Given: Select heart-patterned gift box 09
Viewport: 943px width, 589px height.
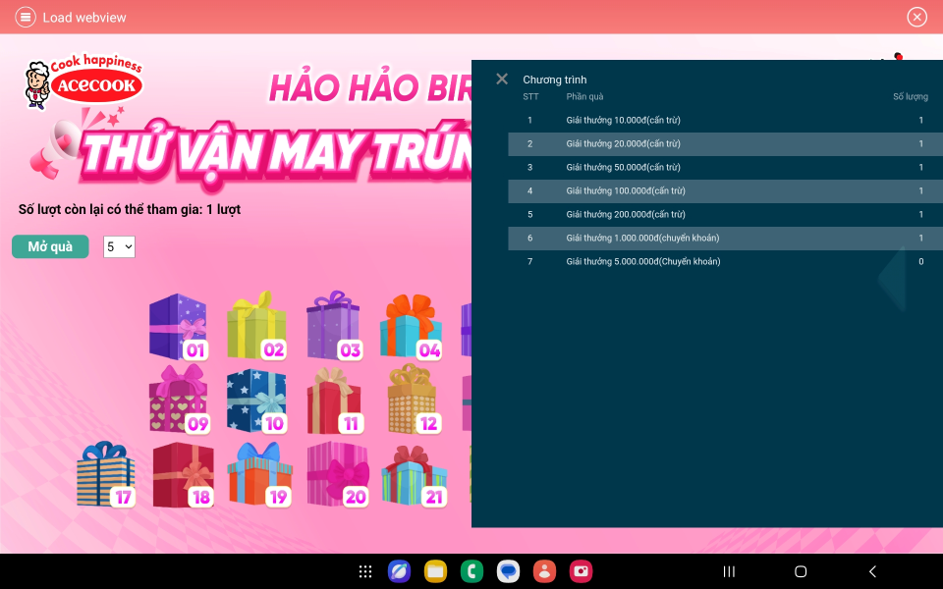Looking at the screenshot, I should pos(179,399).
